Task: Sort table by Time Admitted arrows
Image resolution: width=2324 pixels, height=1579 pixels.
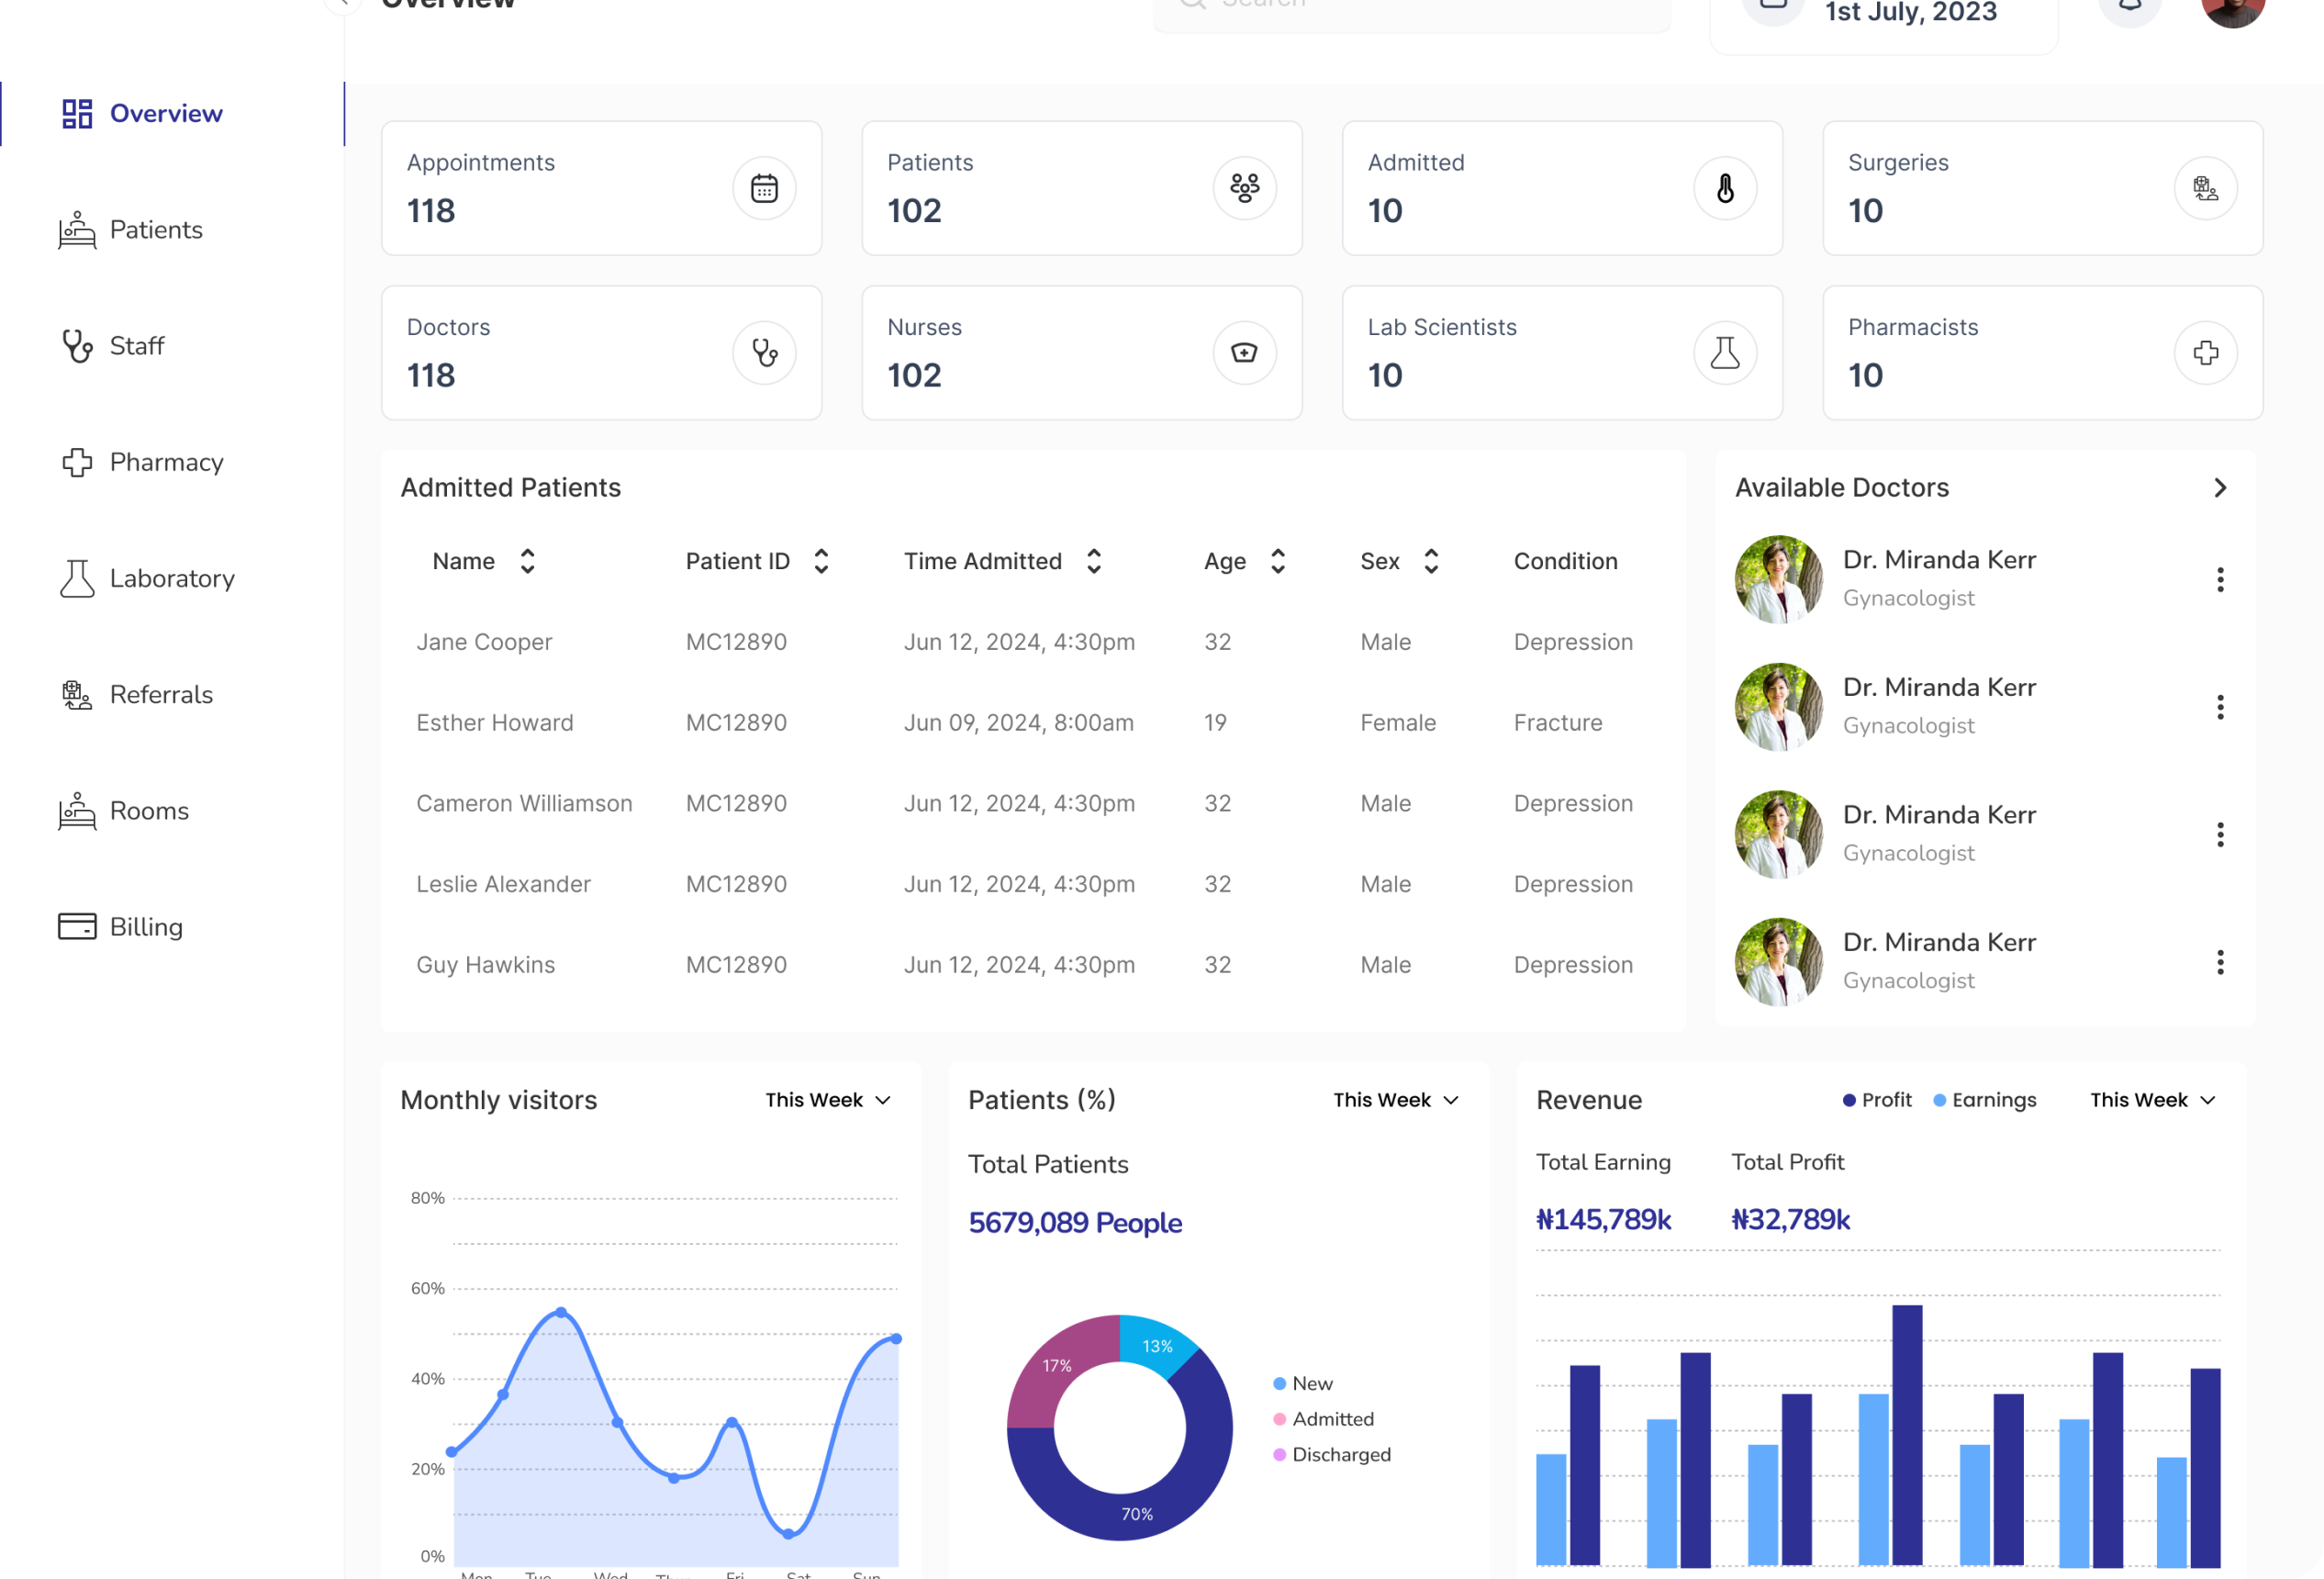Action: pos(1093,561)
